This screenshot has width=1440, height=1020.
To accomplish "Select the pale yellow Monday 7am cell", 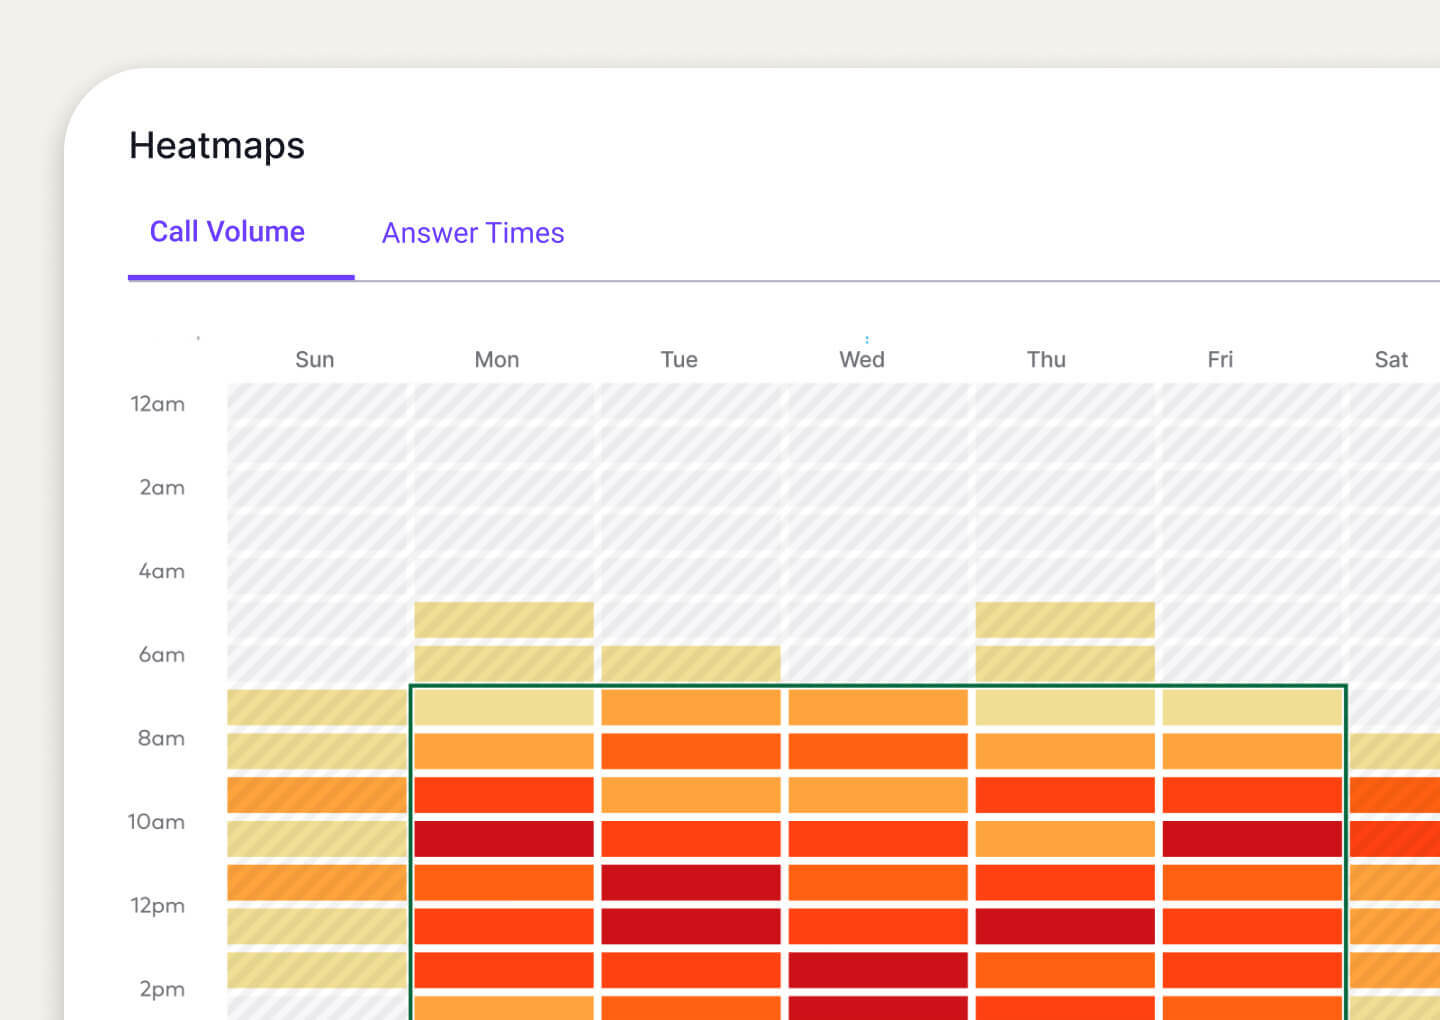I will click(x=504, y=707).
